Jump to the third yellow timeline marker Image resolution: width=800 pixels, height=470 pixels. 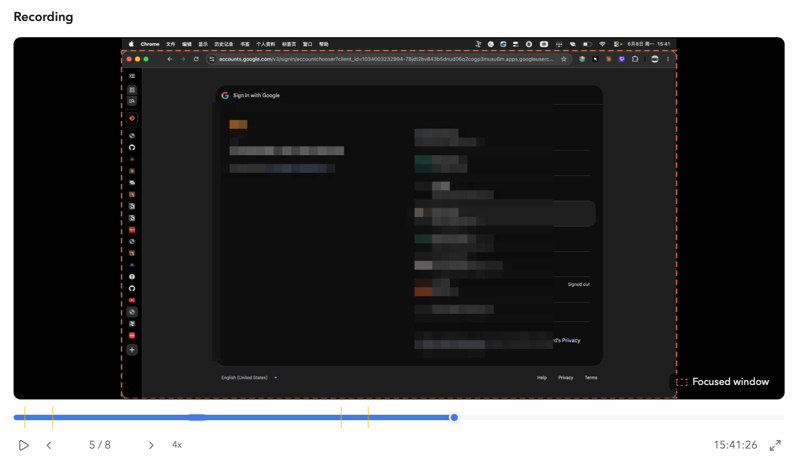click(x=341, y=417)
